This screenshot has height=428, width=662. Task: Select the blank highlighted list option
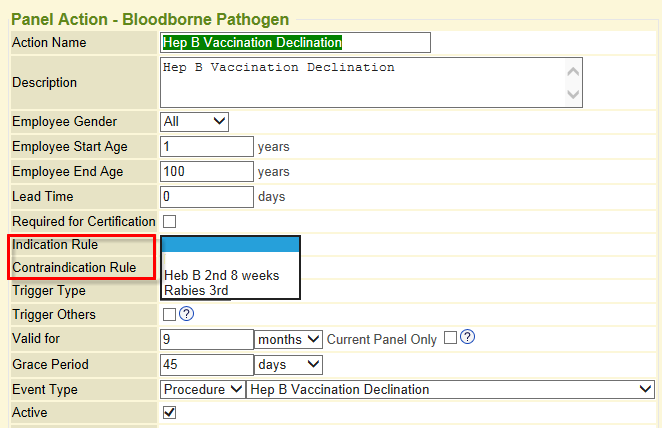231,244
